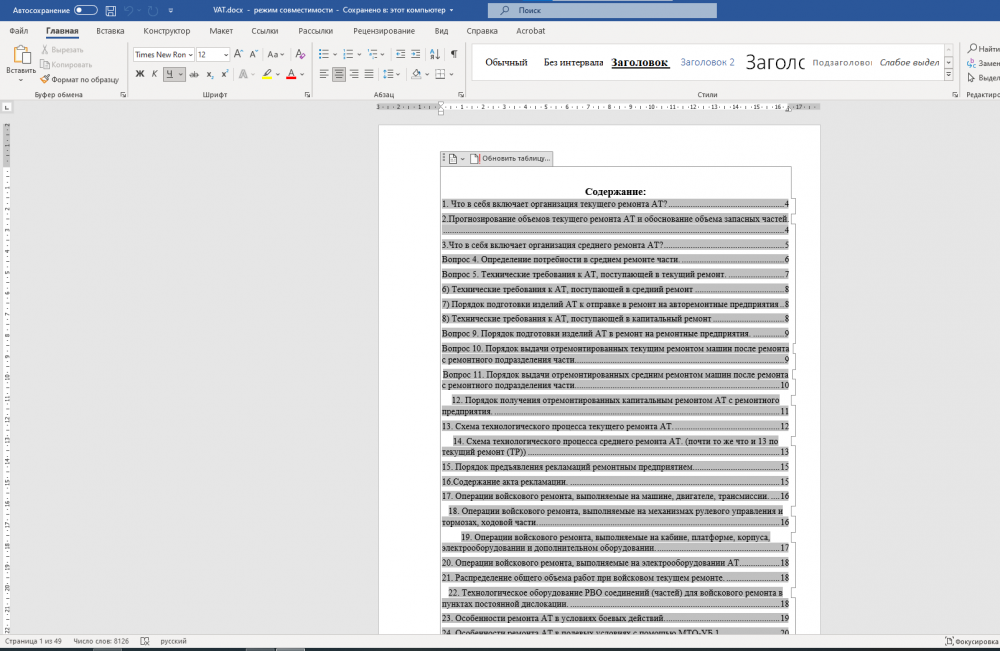Image resolution: width=1000 pixels, height=651 pixels.
Task: Click the Find (Найти) button
Action: 983,48
